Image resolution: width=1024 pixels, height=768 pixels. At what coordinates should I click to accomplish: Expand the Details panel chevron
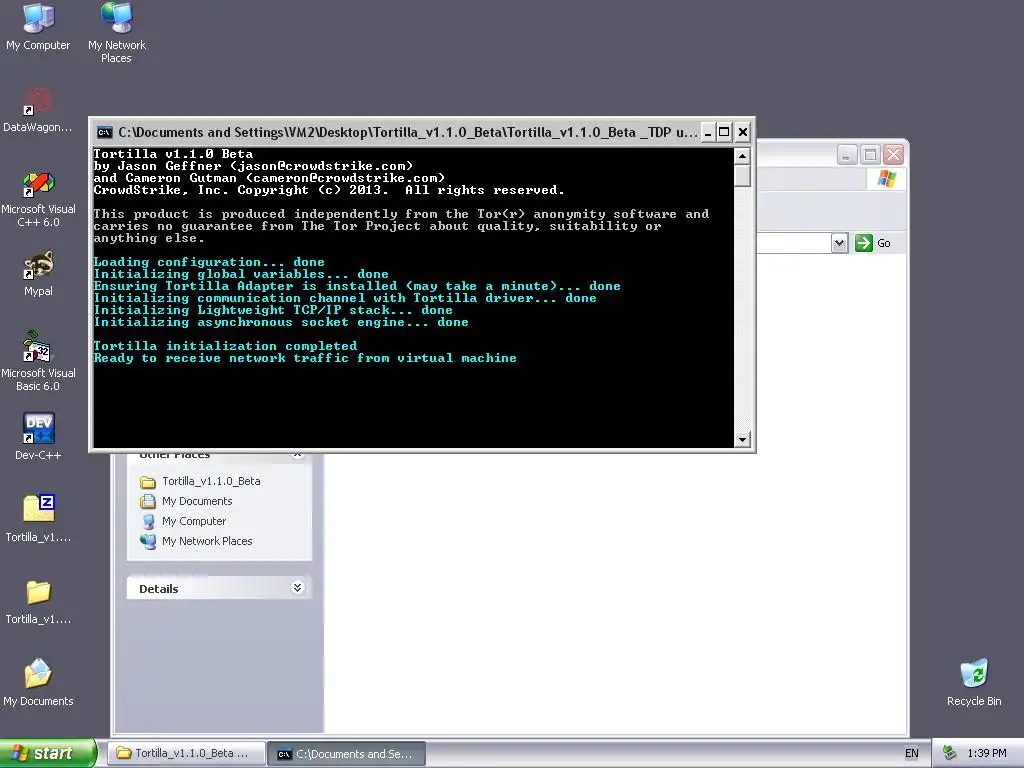[297, 588]
